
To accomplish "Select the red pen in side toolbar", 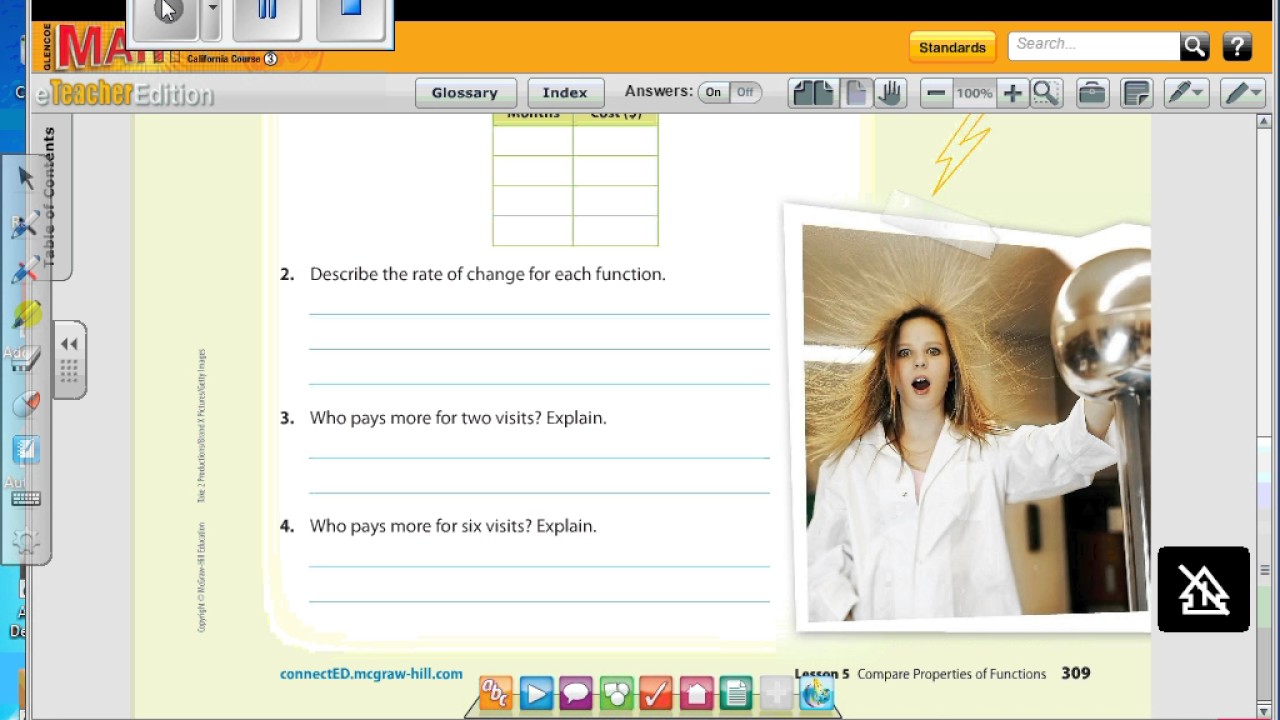I will coord(26,269).
